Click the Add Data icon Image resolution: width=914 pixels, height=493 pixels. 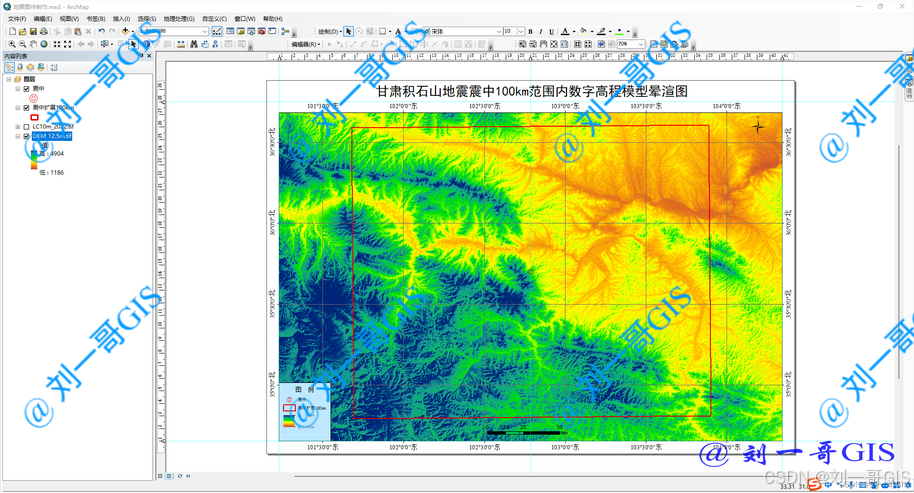[x=125, y=31]
